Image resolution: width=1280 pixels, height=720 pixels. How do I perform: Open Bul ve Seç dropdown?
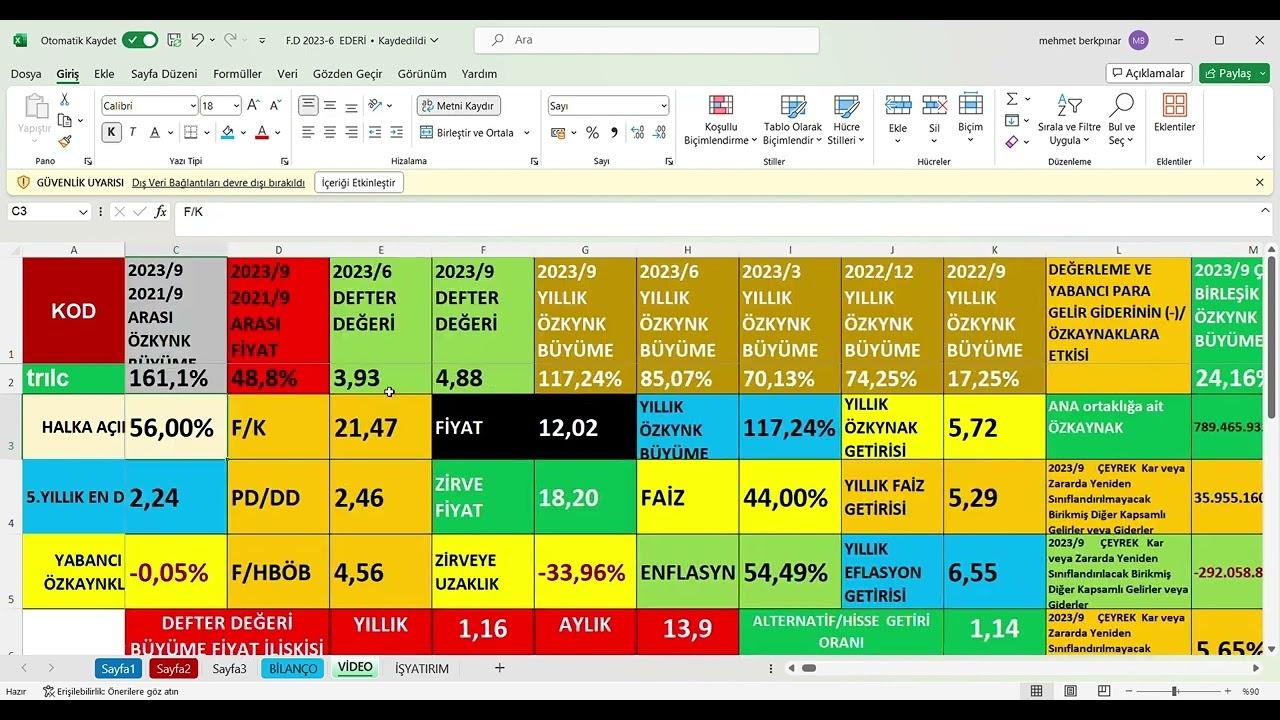[1122, 121]
